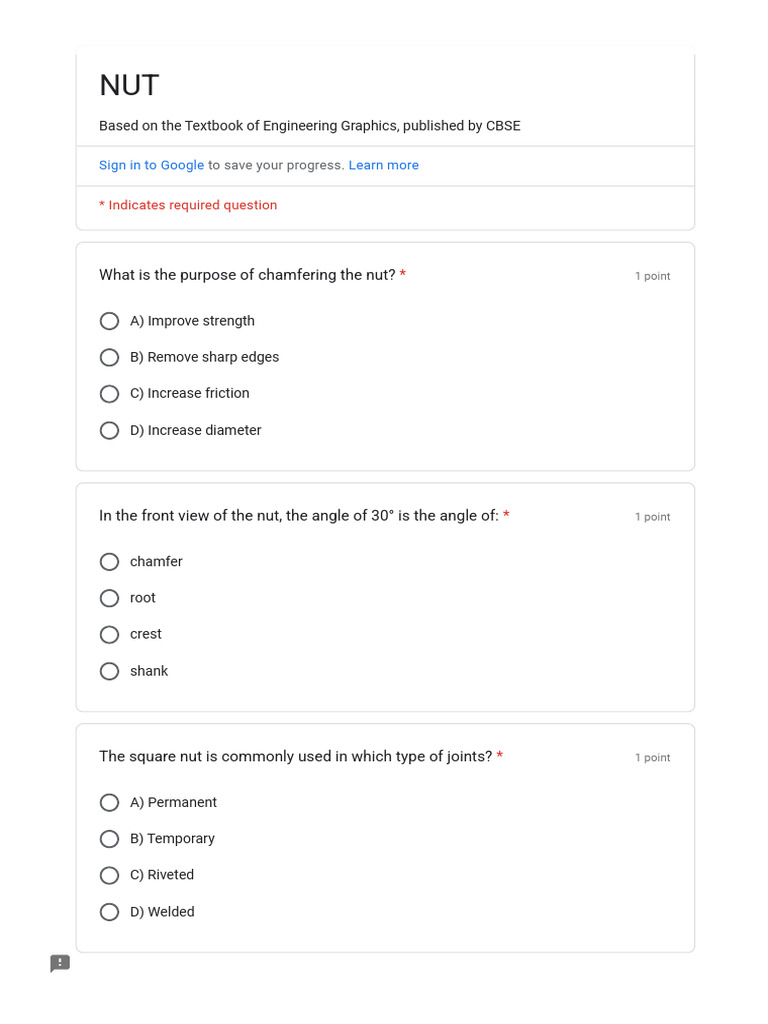768x1024 pixels.
Task: Open the 'Sign in to Google' link
Action: 152,165
